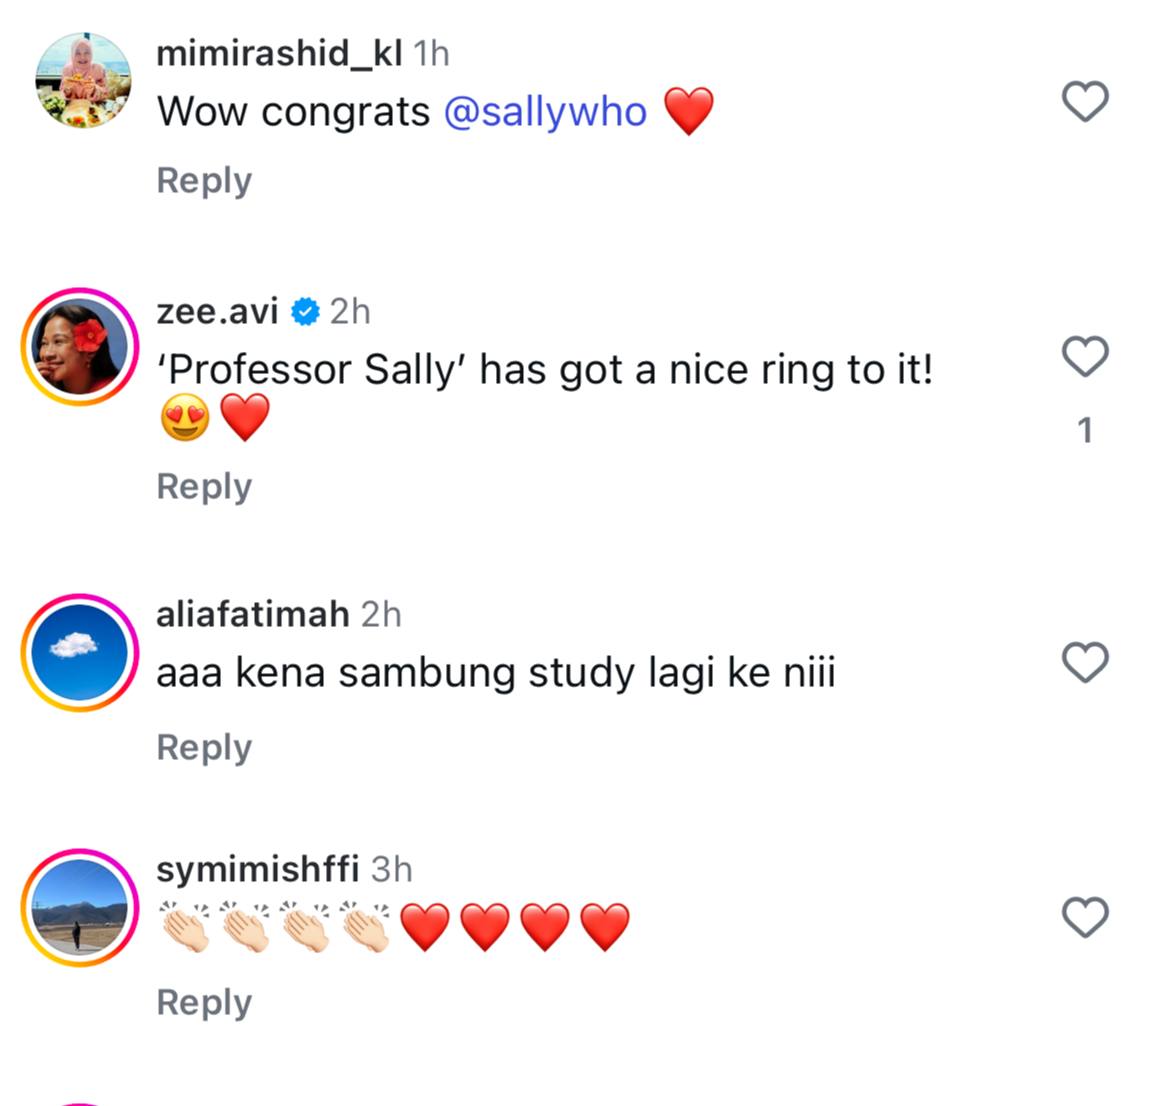View like count on zee.avi's comment
Screen dimensions: 1169x1106
(1085, 431)
